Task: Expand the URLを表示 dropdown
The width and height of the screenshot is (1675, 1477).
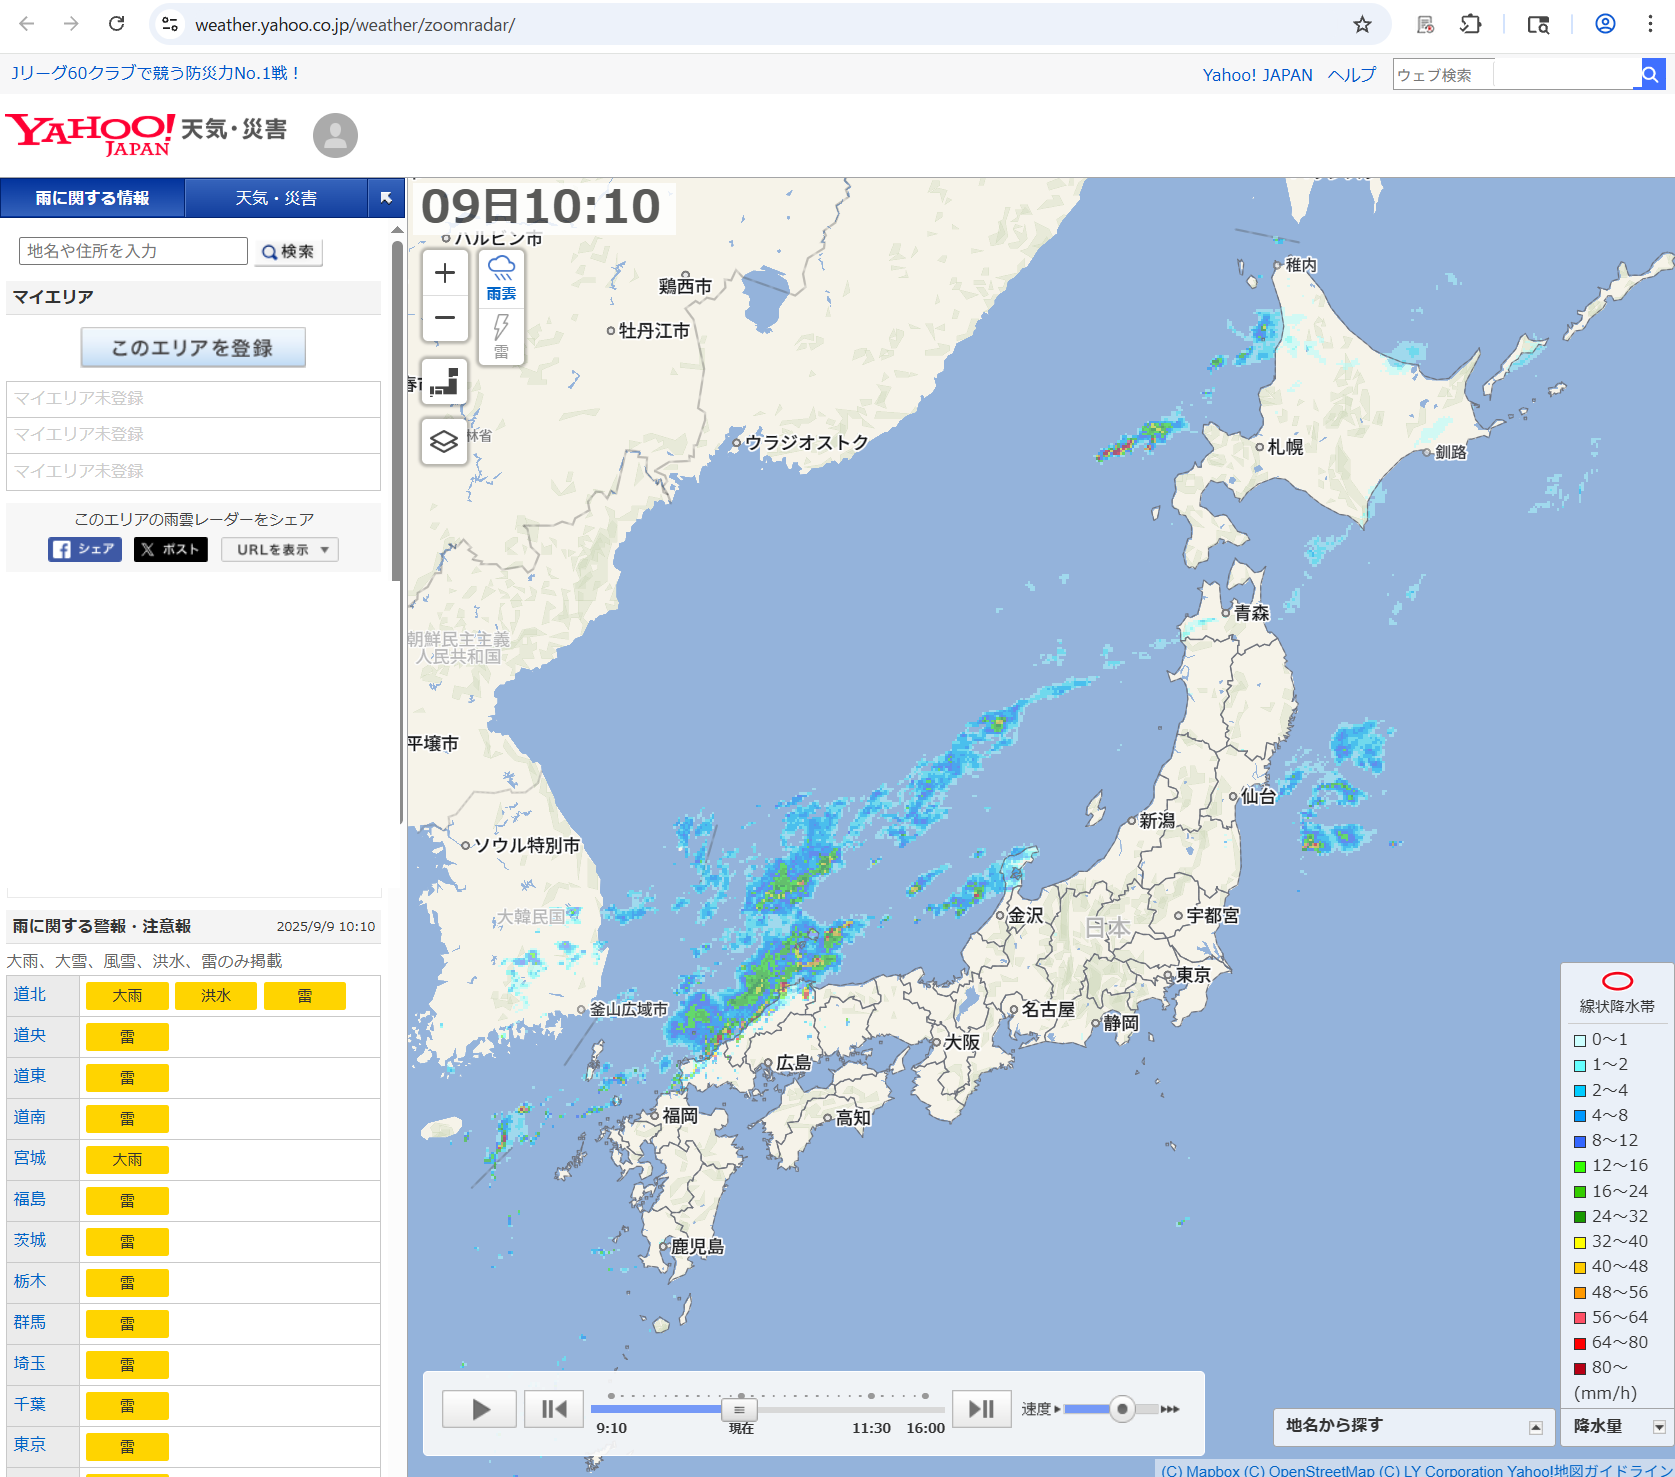Action: 281,549
